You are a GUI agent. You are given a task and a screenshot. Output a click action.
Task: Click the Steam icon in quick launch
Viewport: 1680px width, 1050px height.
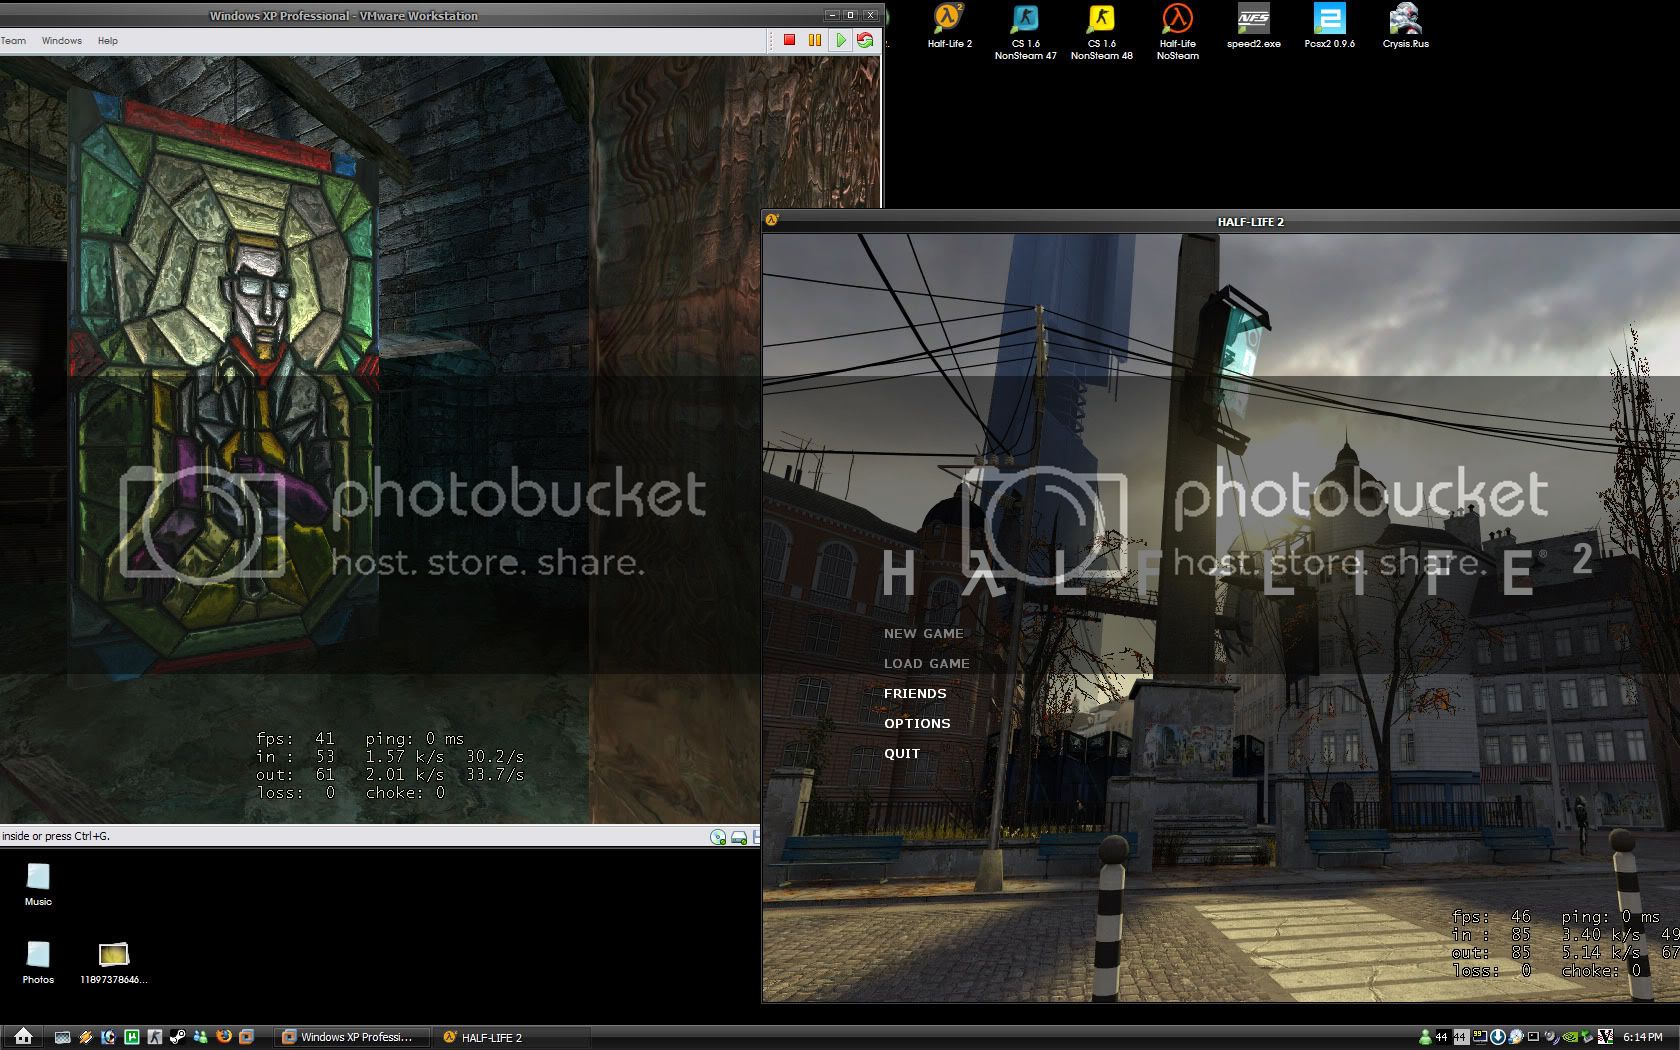click(x=177, y=1037)
